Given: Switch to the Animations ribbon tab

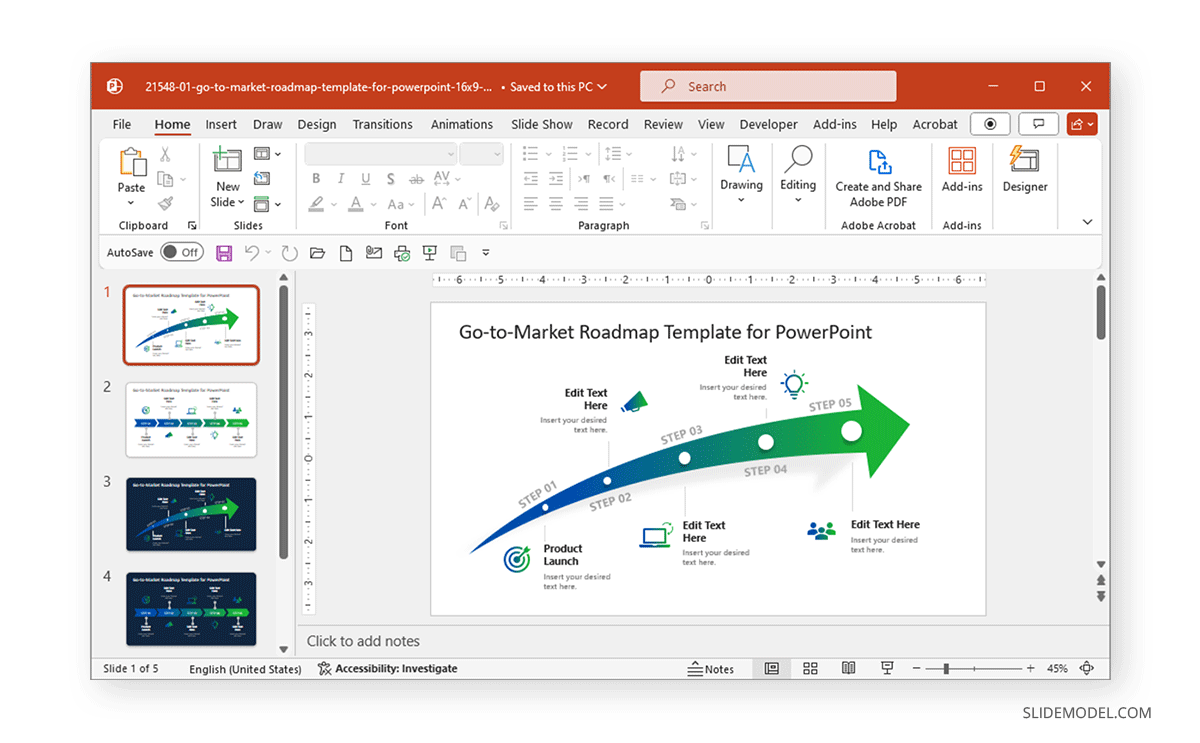Looking at the screenshot, I should 461,124.
